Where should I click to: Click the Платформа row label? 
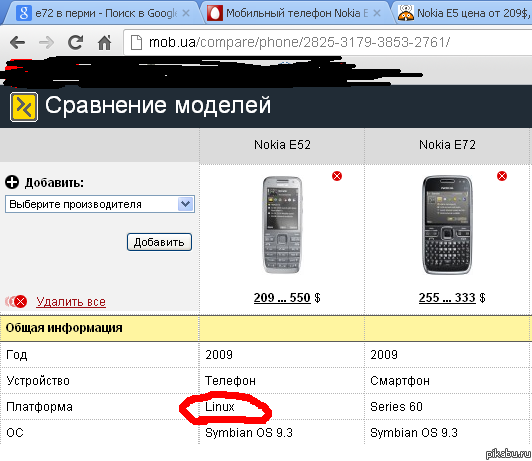pos(39,407)
